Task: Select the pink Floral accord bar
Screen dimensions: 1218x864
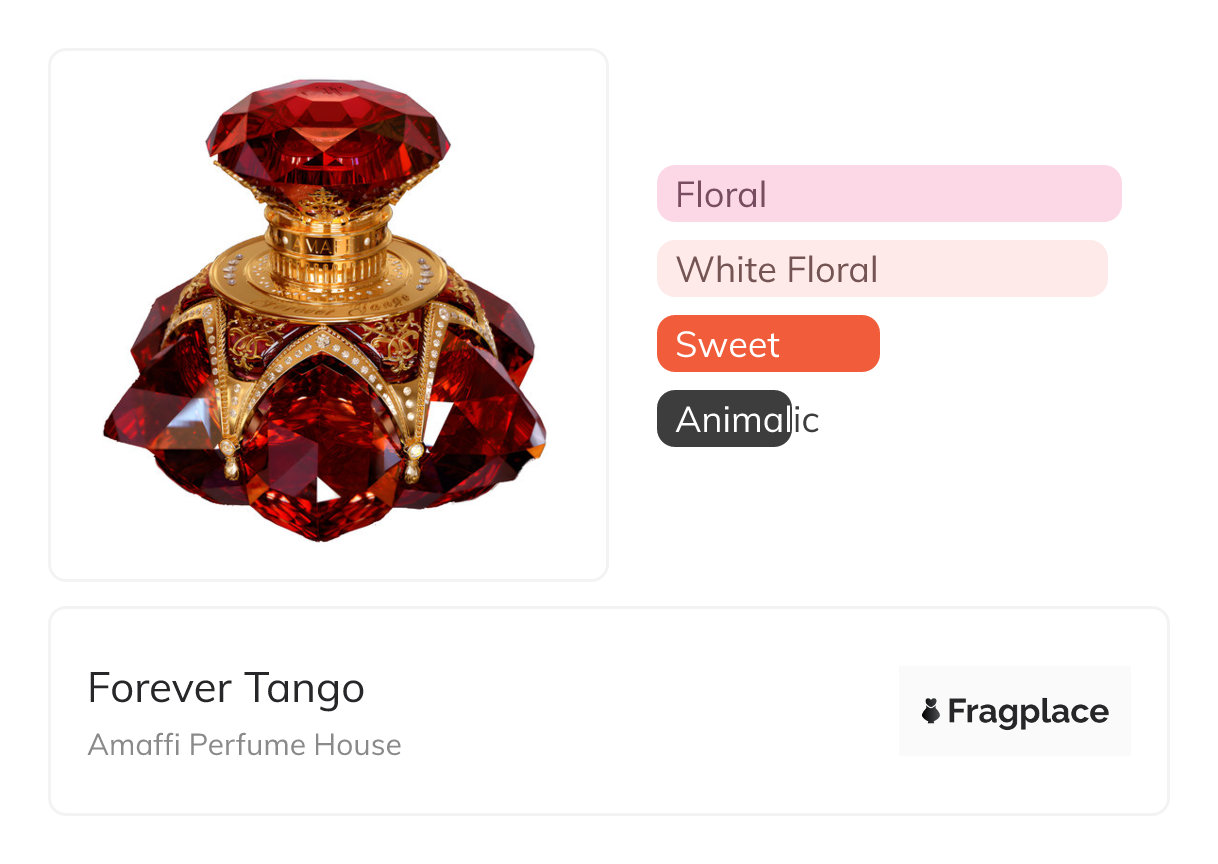Action: click(889, 194)
